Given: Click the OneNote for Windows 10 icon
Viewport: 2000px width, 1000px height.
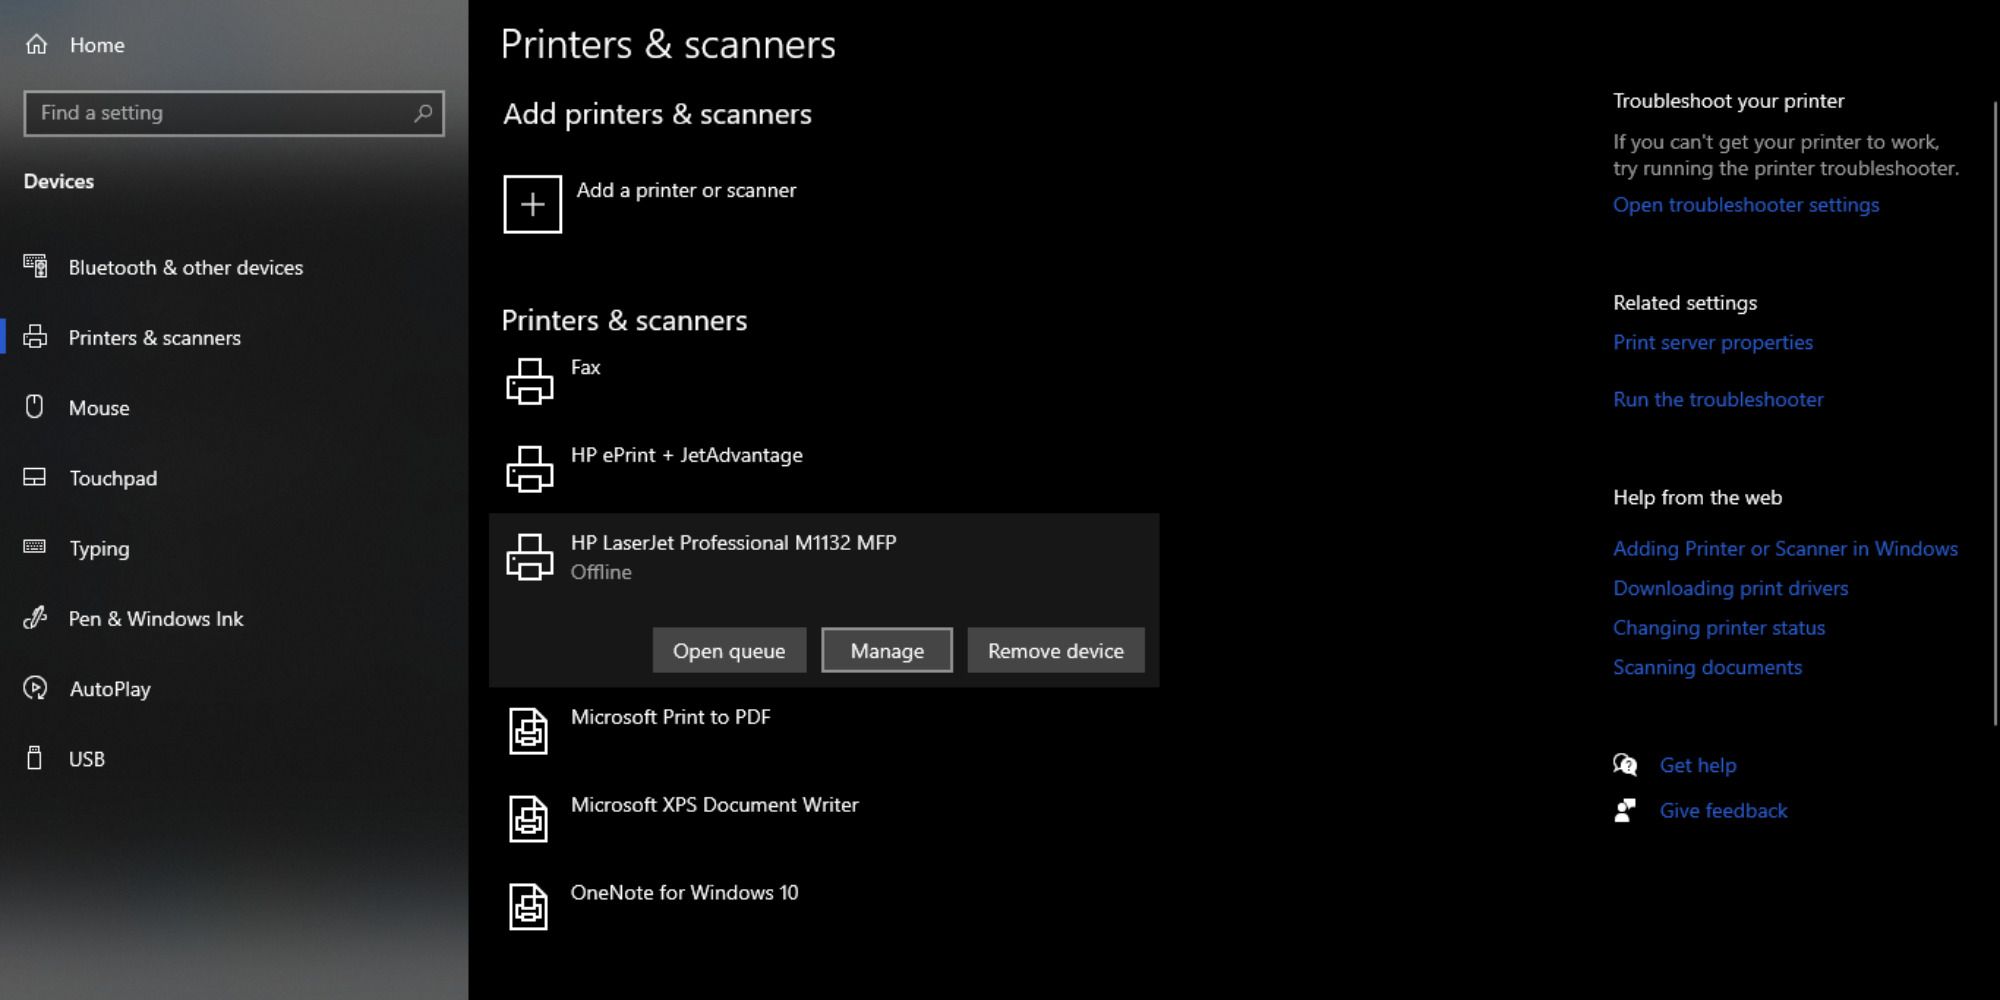Looking at the screenshot, I should click(528, 907).
